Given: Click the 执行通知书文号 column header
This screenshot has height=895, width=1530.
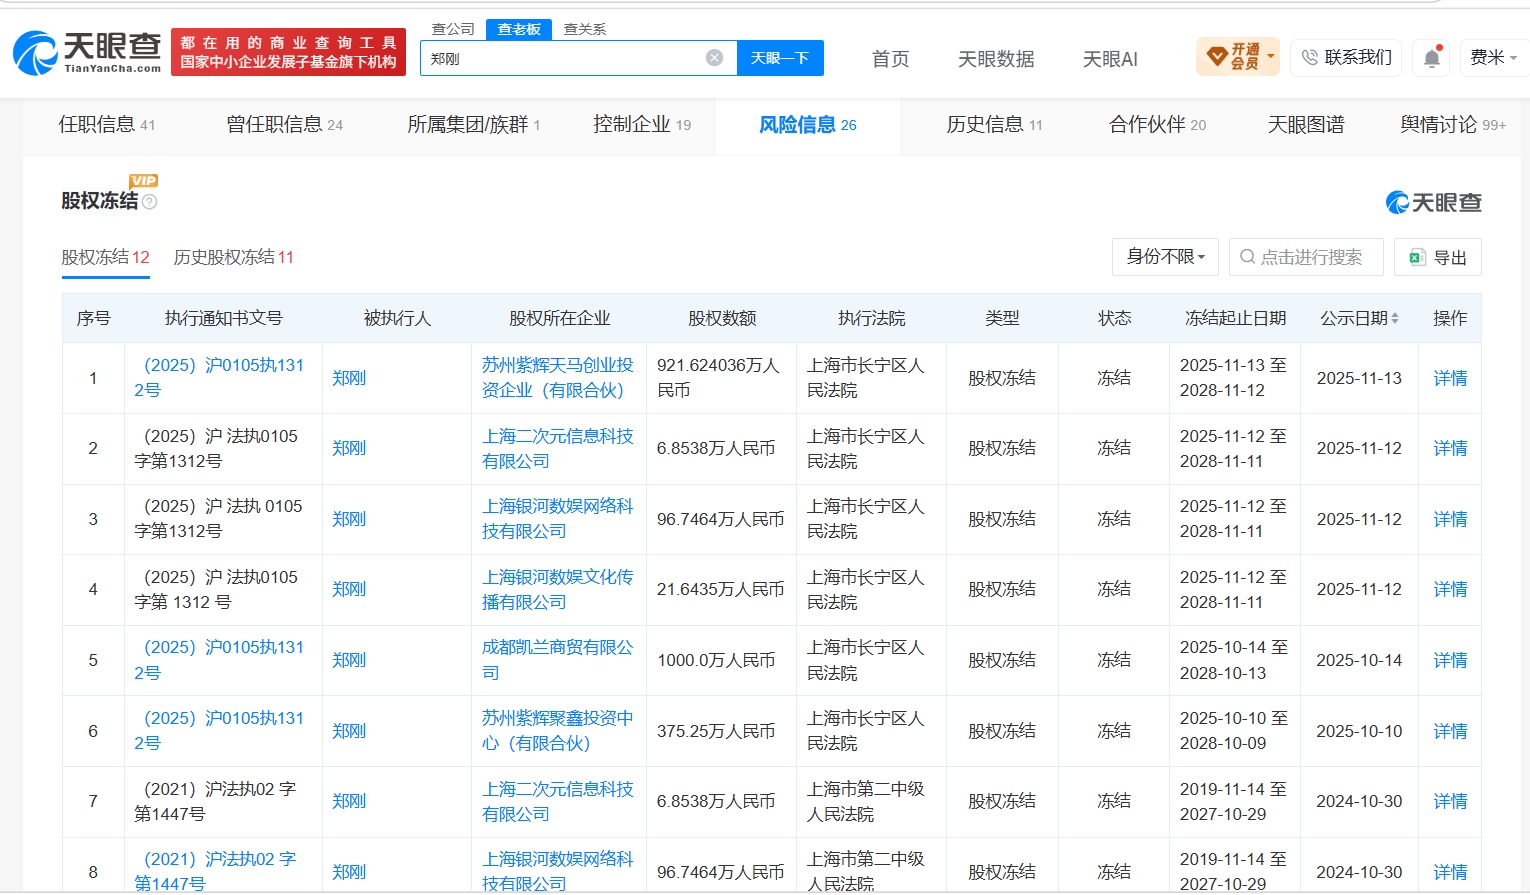Looking at the screenshot, I should coord(224,319).
